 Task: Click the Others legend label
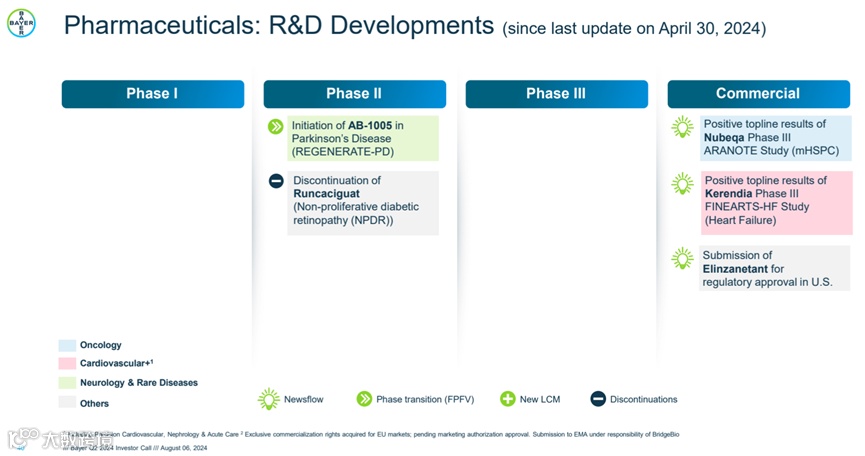94,404
